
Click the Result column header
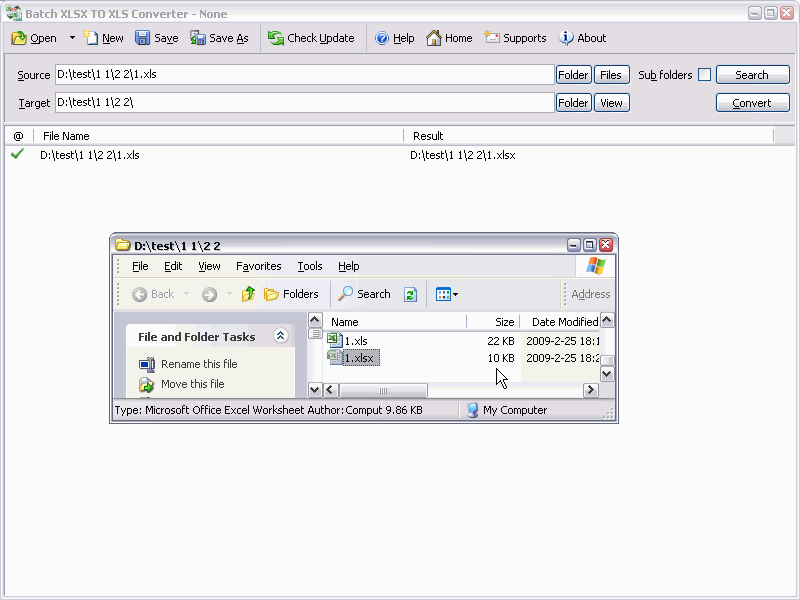click(589, 136)
